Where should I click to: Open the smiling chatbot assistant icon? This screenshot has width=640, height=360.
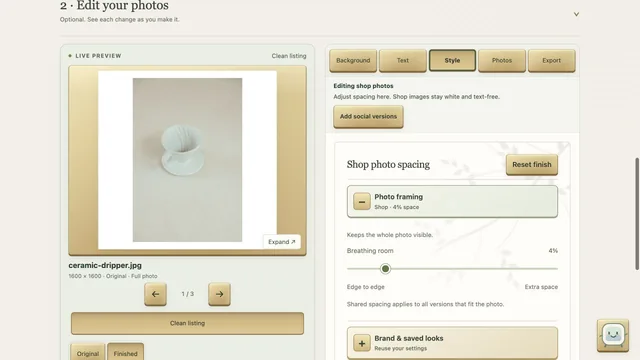pos(613,335)
